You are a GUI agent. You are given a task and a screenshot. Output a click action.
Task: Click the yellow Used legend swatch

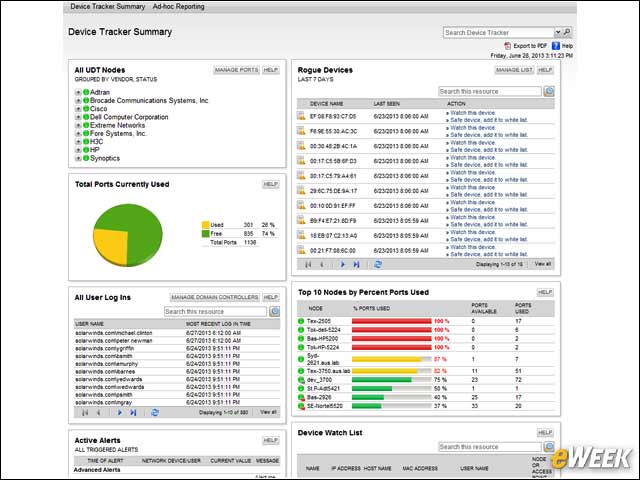206,225
